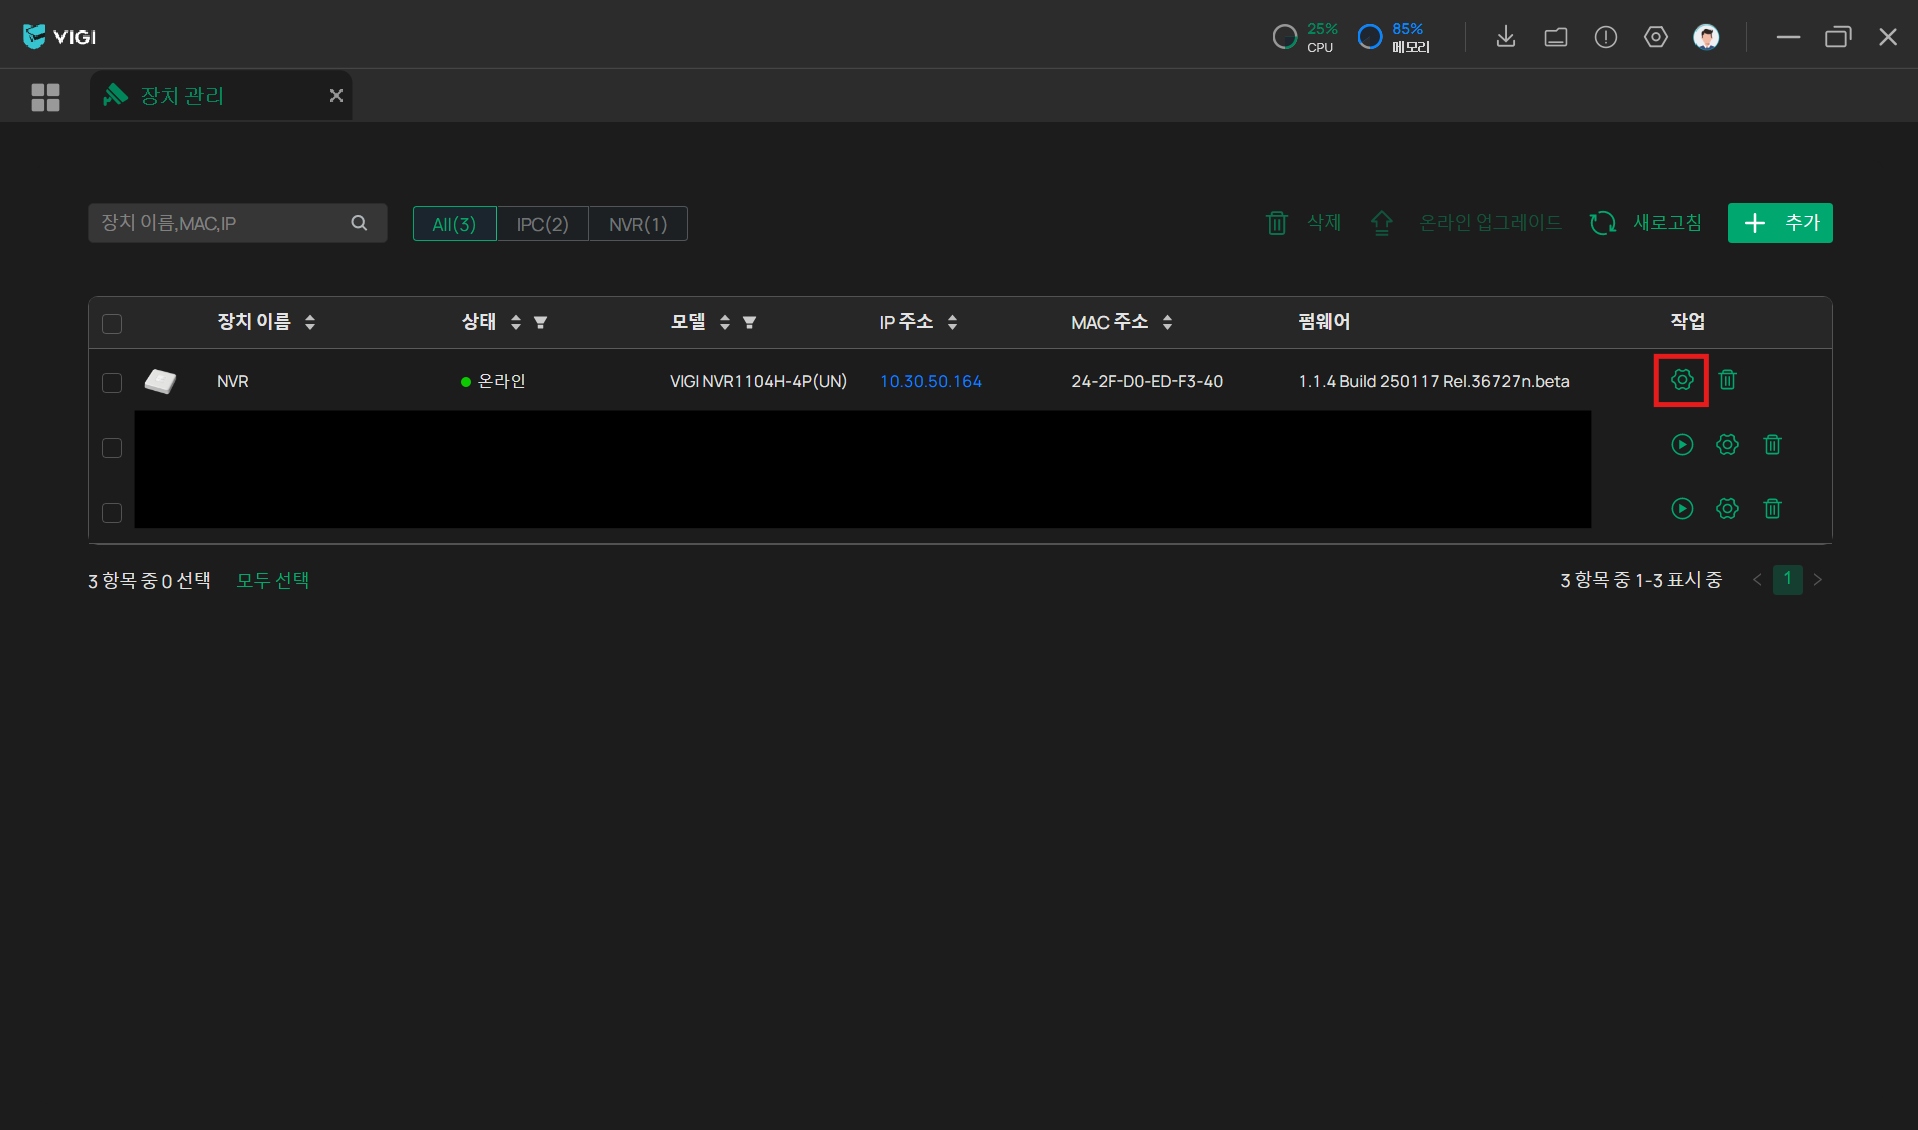Select the NVR(1) filter tab
The image size is (1918, 1130).
tap(638, 224)
